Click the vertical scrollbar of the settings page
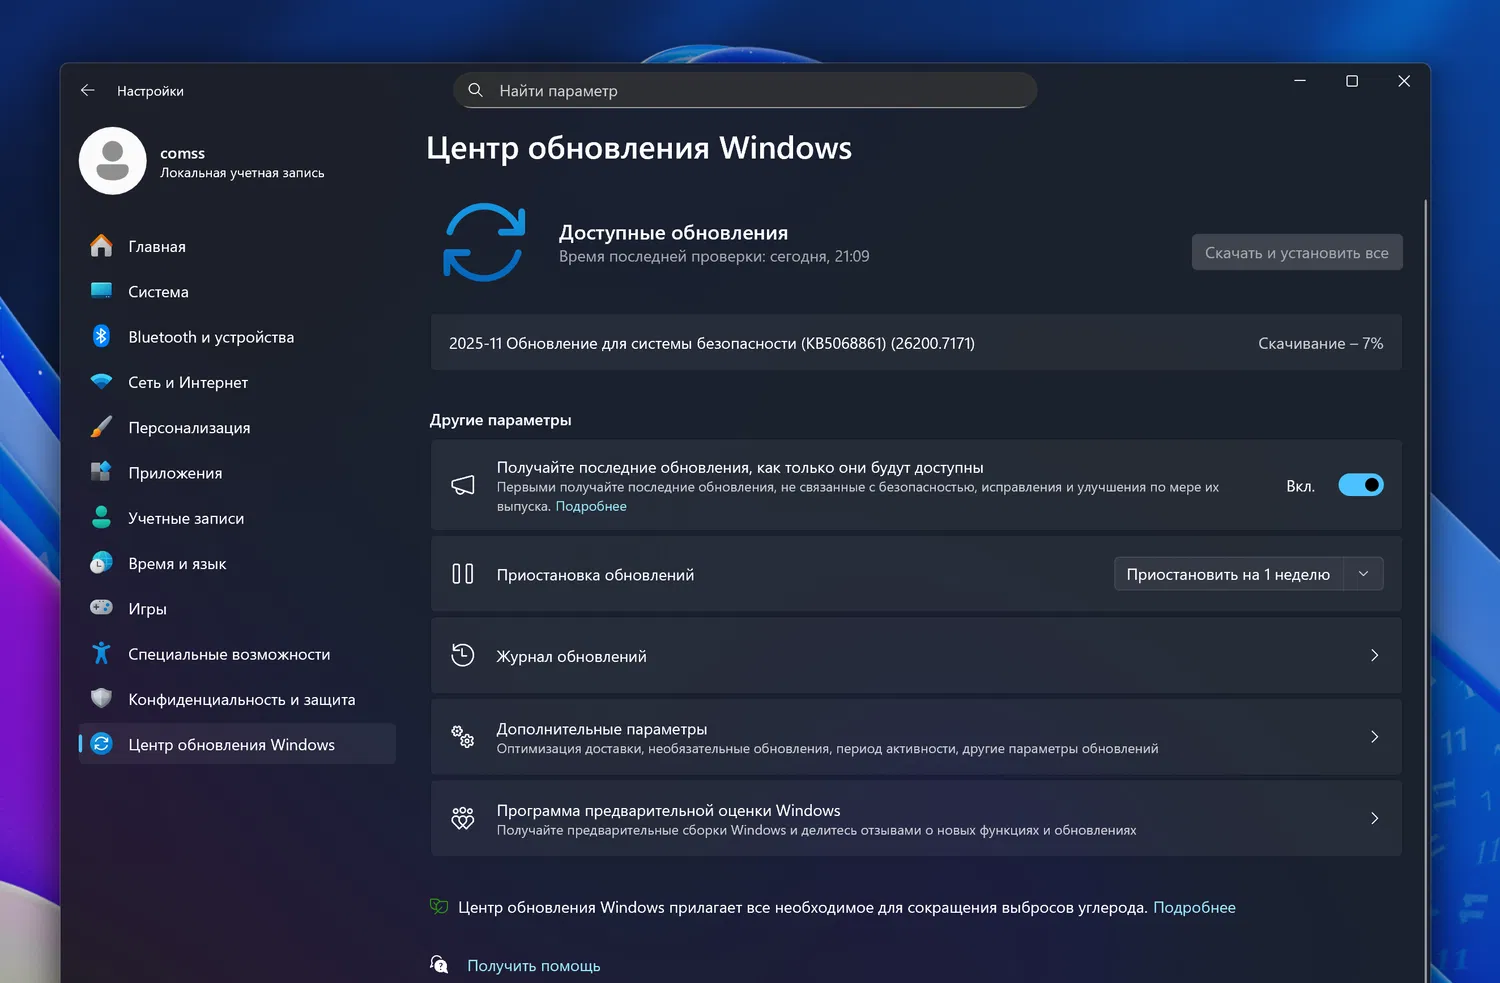 coord(1426,590)
